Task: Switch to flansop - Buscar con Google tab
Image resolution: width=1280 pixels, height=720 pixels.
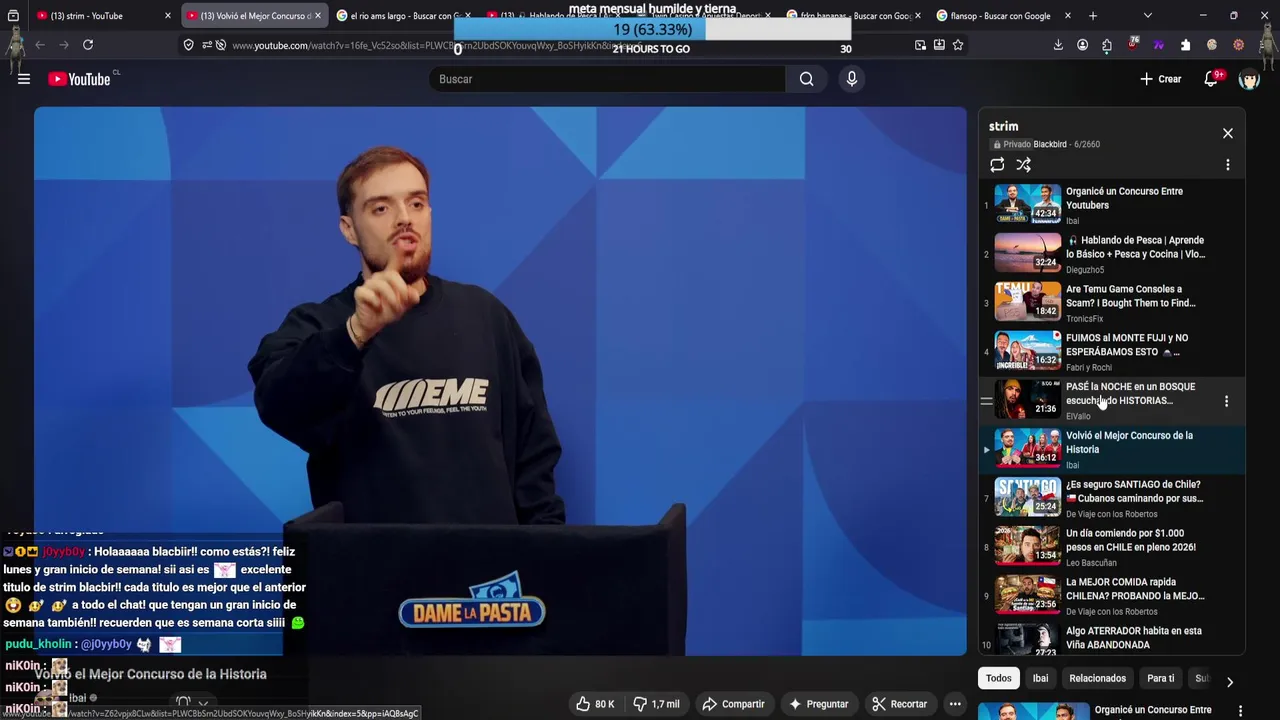Action: click(1003, 16)
